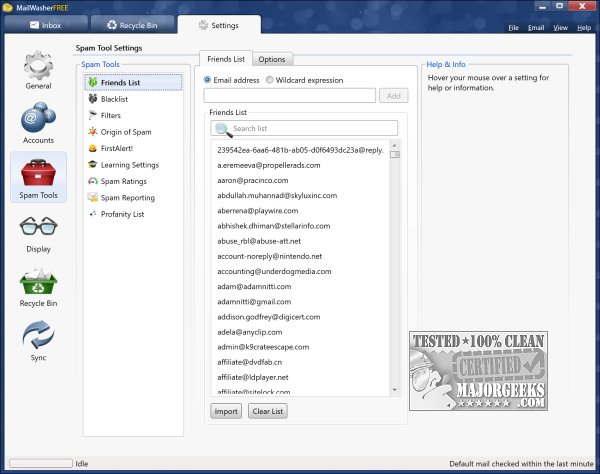Screen dimensions: 600x474
Task: Click the Filters flag icon
Action: [x=93, y=115]
